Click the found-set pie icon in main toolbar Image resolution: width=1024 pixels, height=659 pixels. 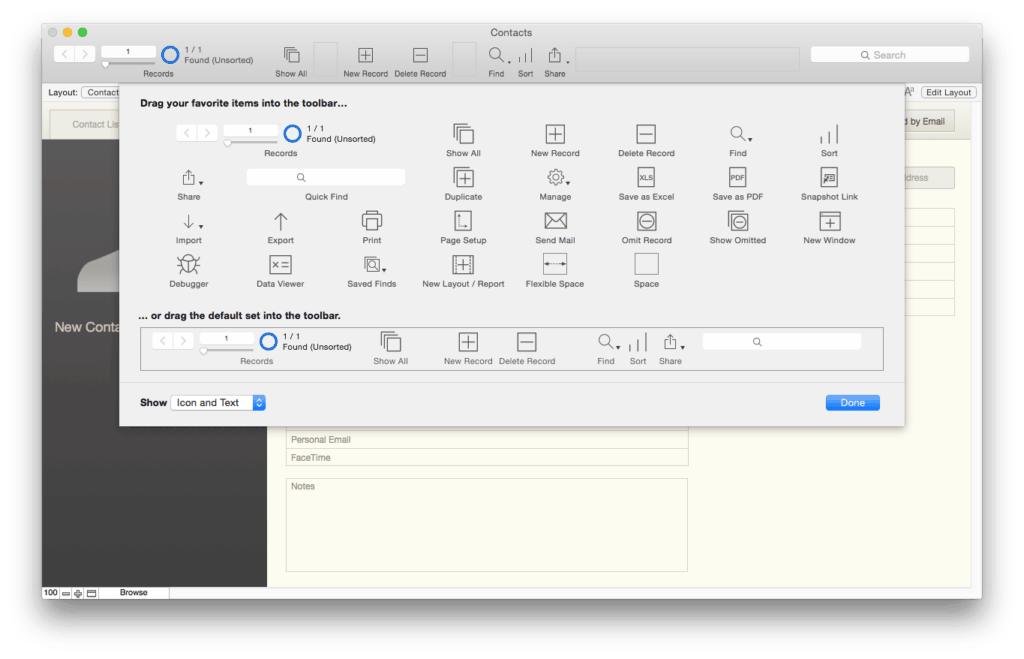170,55
